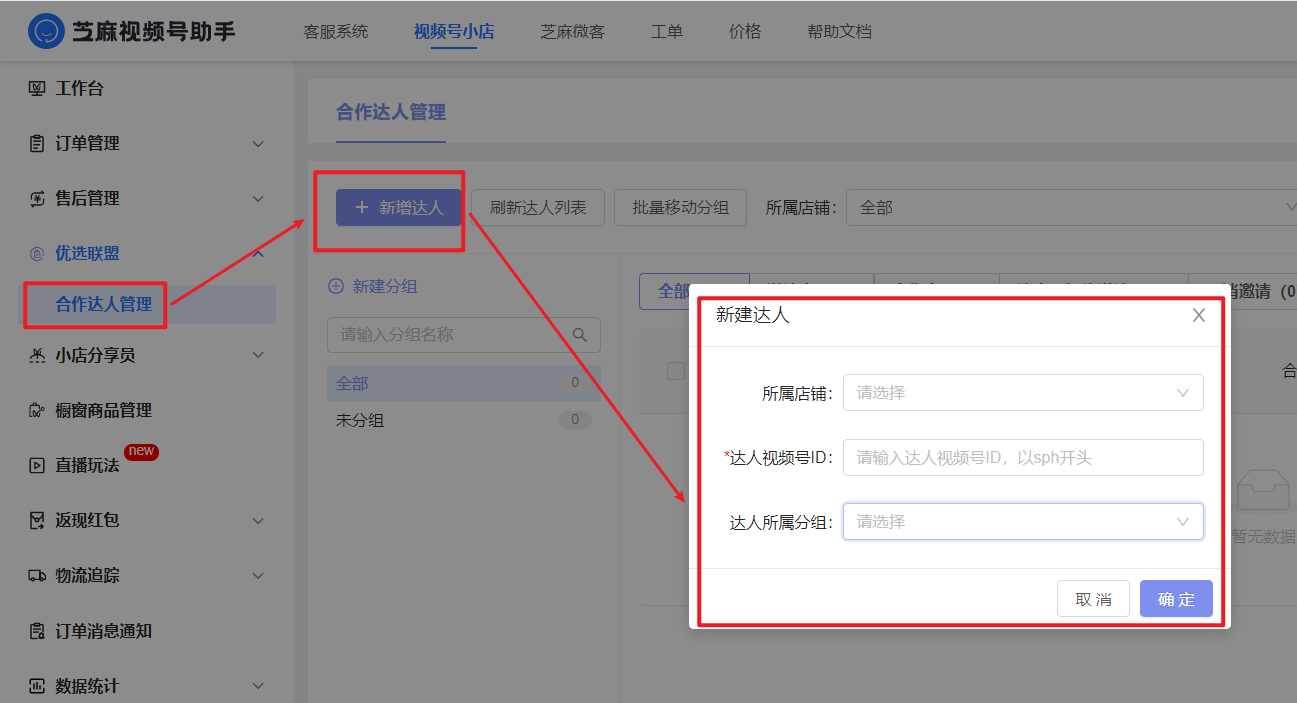Image resolution: width=1297 pixels, height=703 pixels.
Task: Select the 合作达人管理 page tab
Action: tap(391, 112)
